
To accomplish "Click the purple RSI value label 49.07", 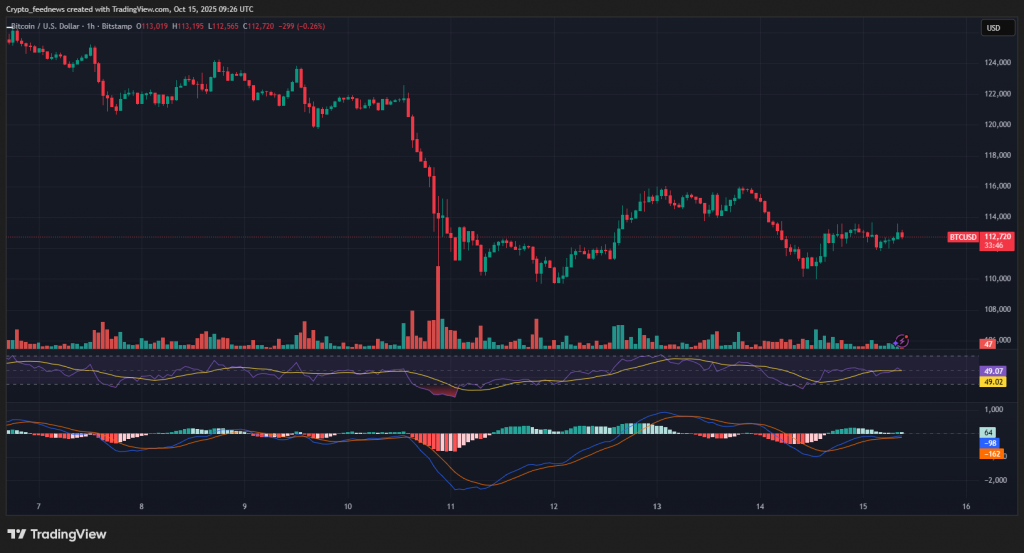I will (x=994, y=371).
